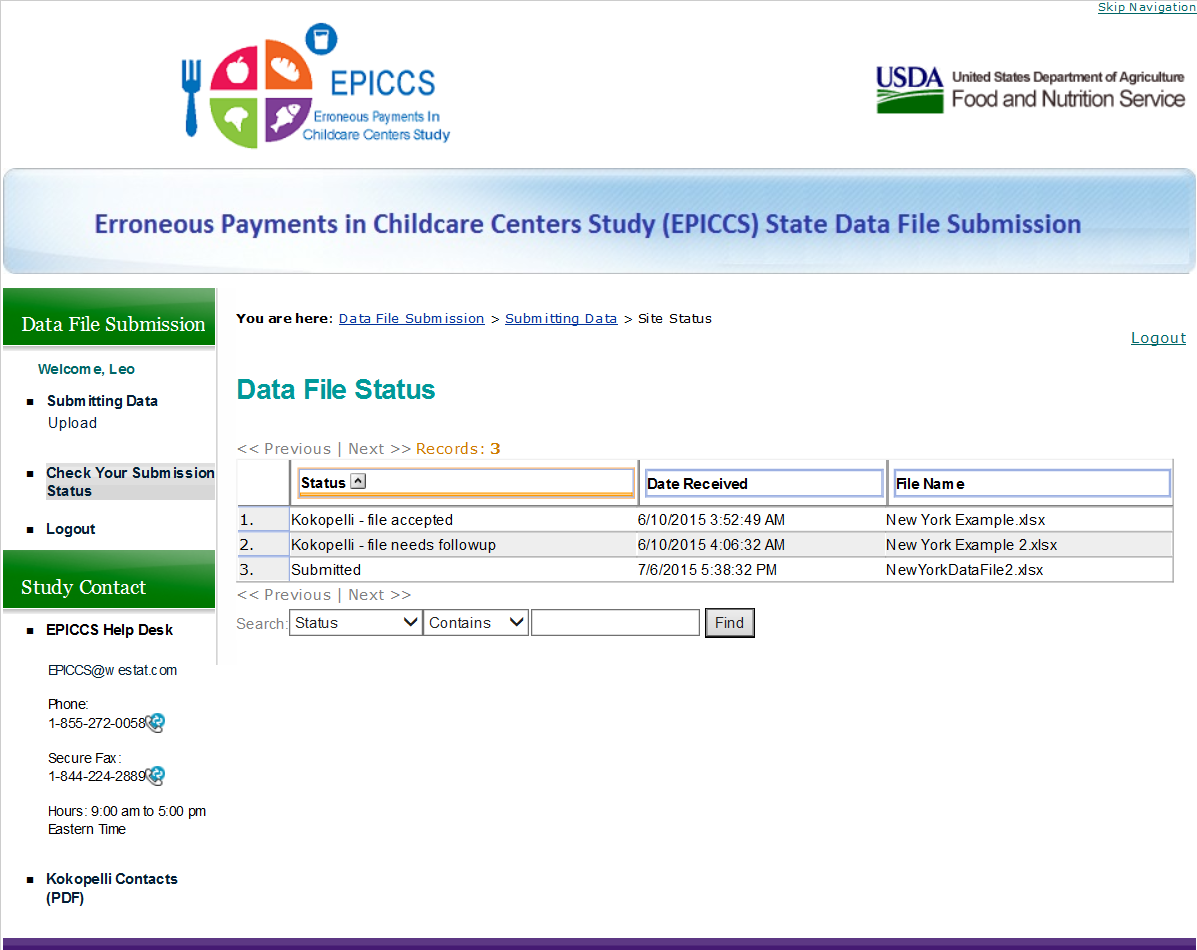Screen dimensions: 1197x950
Task: Click the EPICCS study logo
Action: pyautogui.click(x=316, y=86)
